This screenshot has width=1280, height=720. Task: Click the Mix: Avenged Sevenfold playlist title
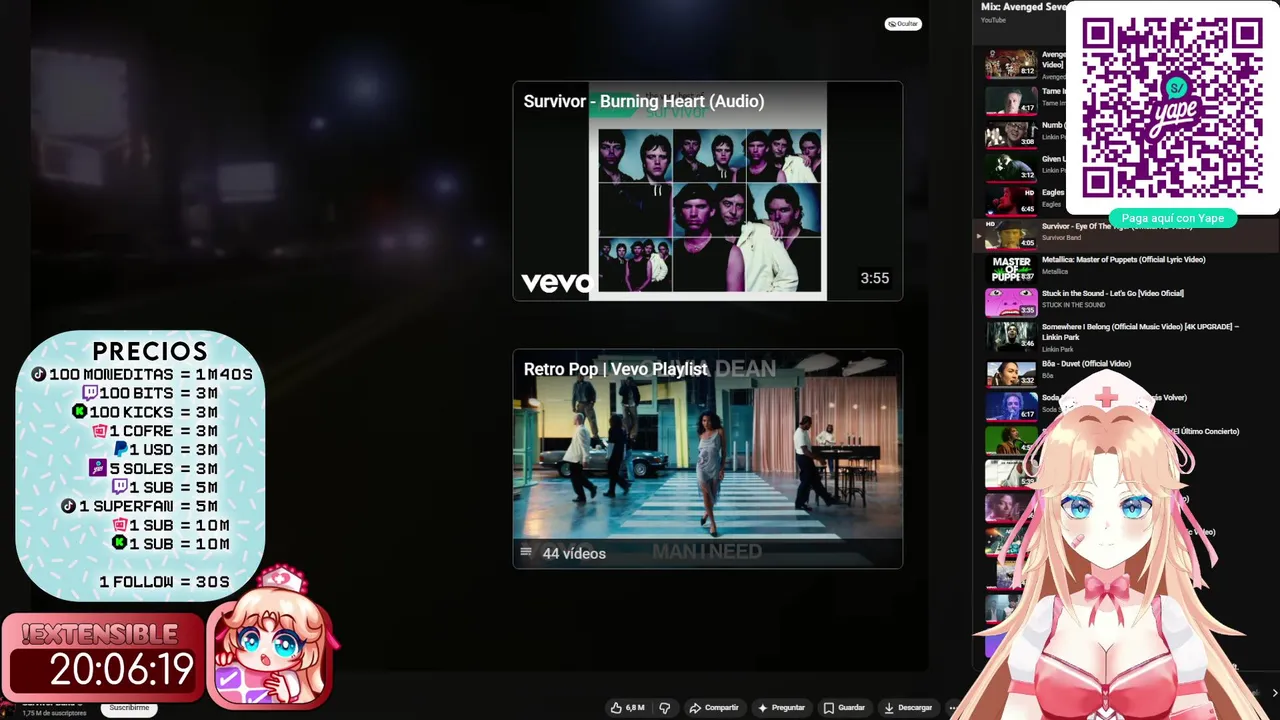[1023, 7]
